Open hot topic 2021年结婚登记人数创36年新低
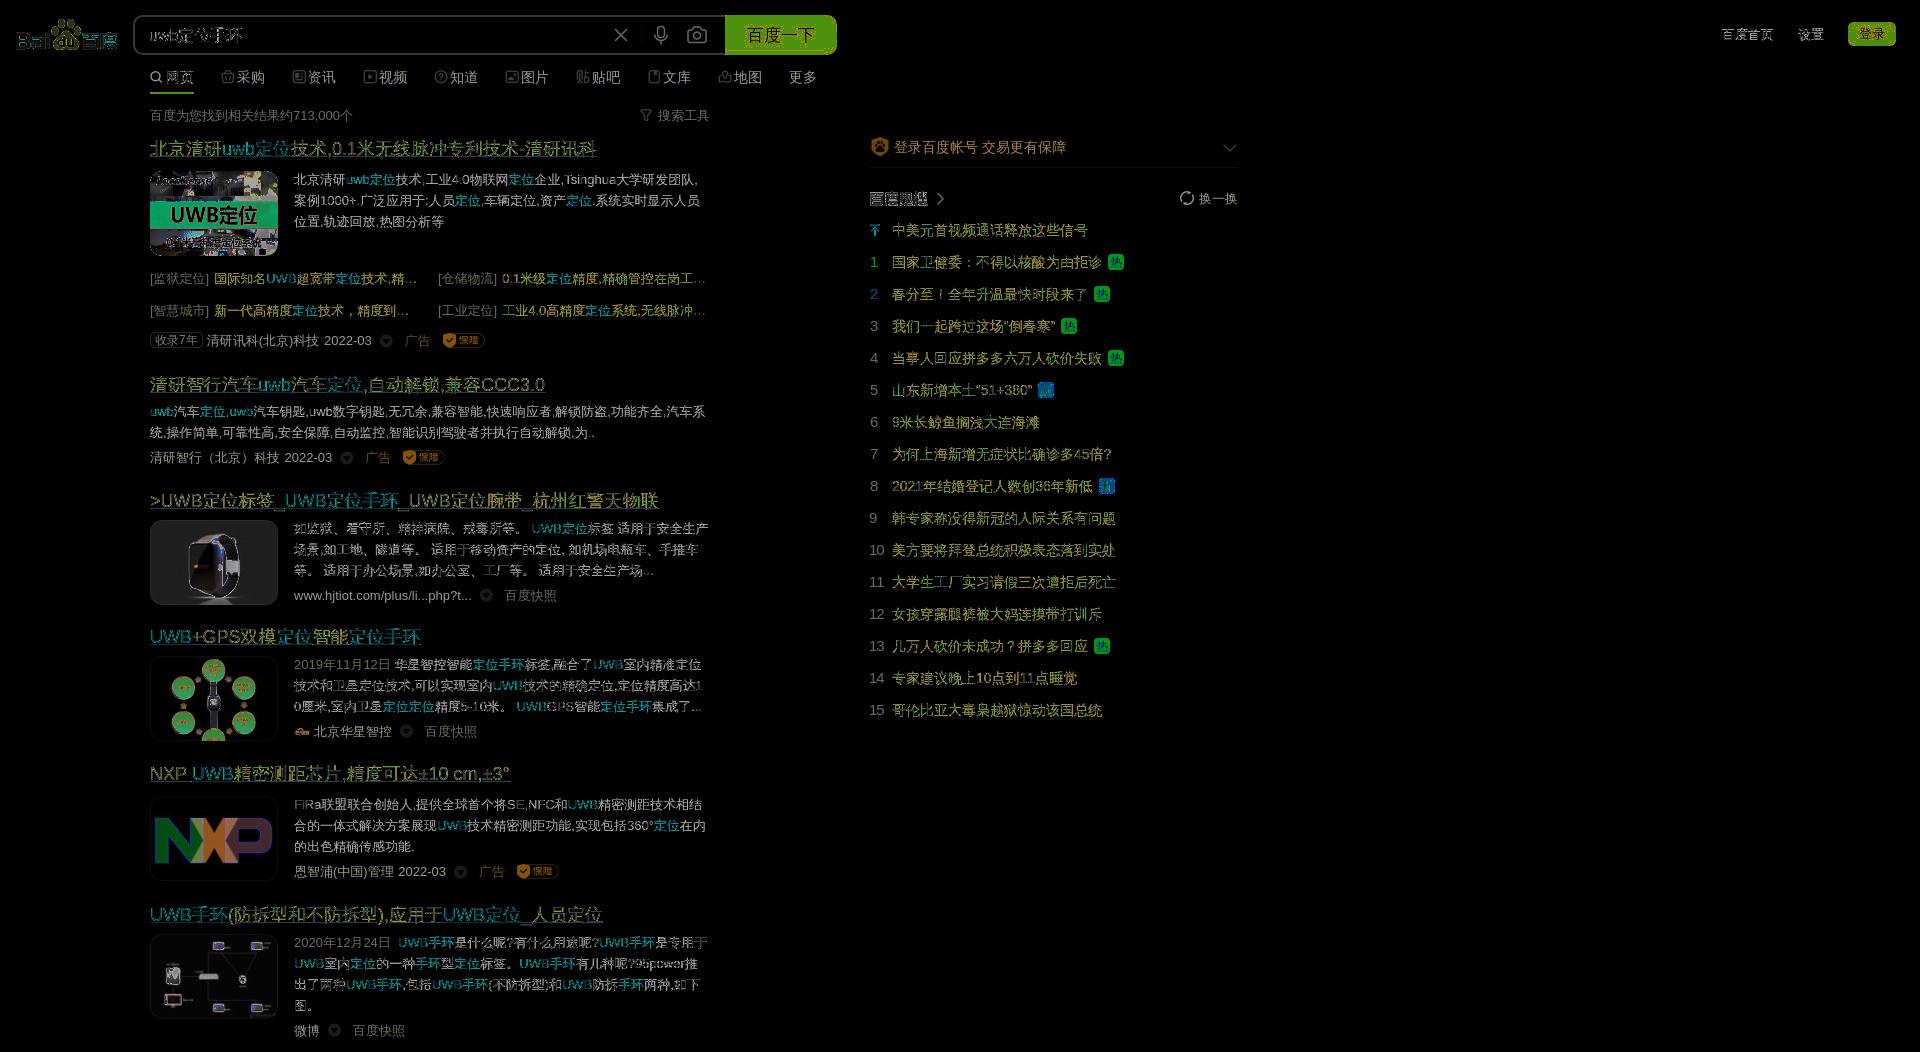The image size is (1920, 1052). pyautogui.click(x=992, y=487)
